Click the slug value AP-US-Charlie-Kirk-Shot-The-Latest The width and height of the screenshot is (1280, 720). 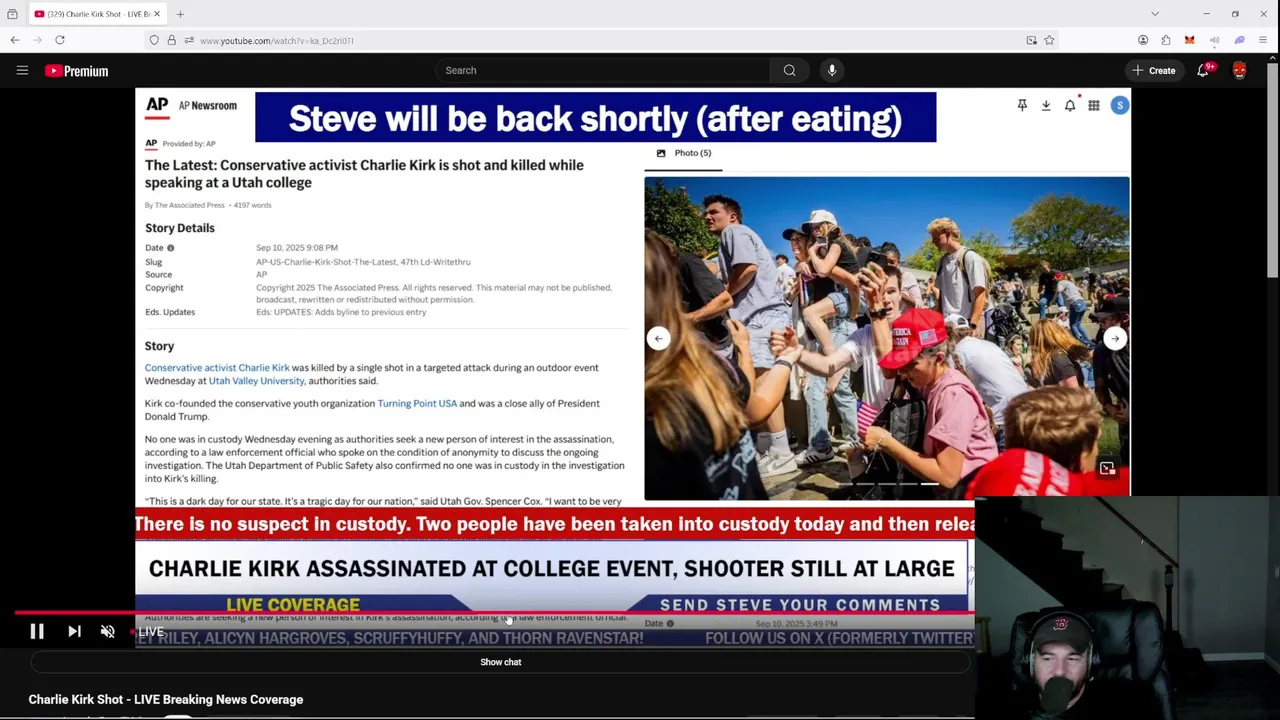(x=363, y=262)
